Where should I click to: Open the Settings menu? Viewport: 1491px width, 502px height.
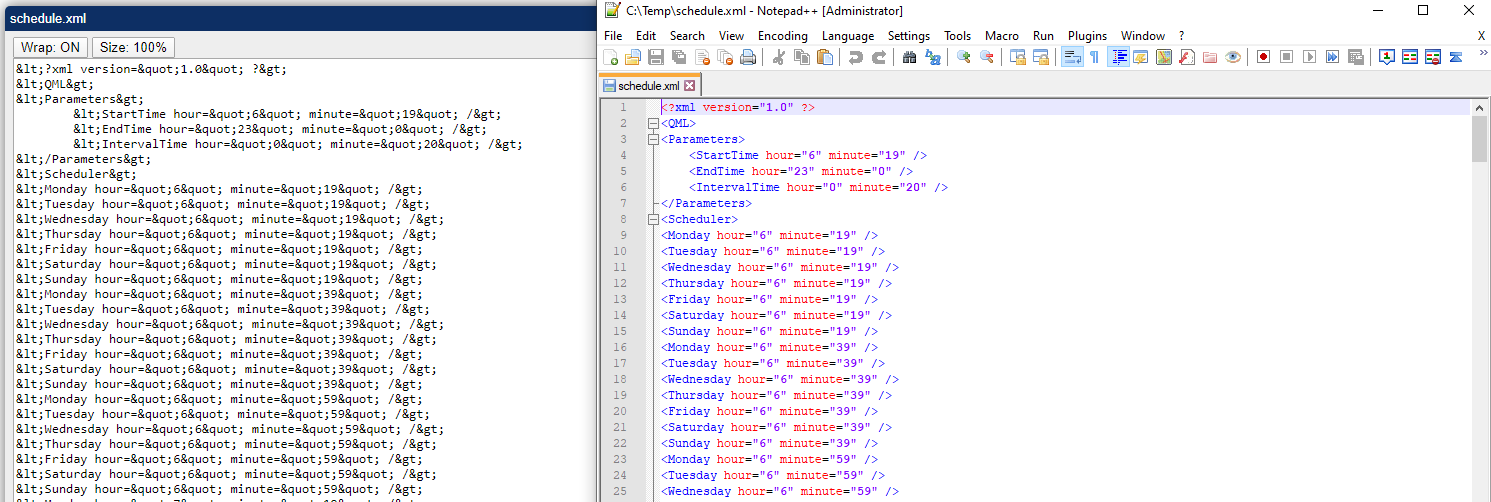click(x=909, y=35)
